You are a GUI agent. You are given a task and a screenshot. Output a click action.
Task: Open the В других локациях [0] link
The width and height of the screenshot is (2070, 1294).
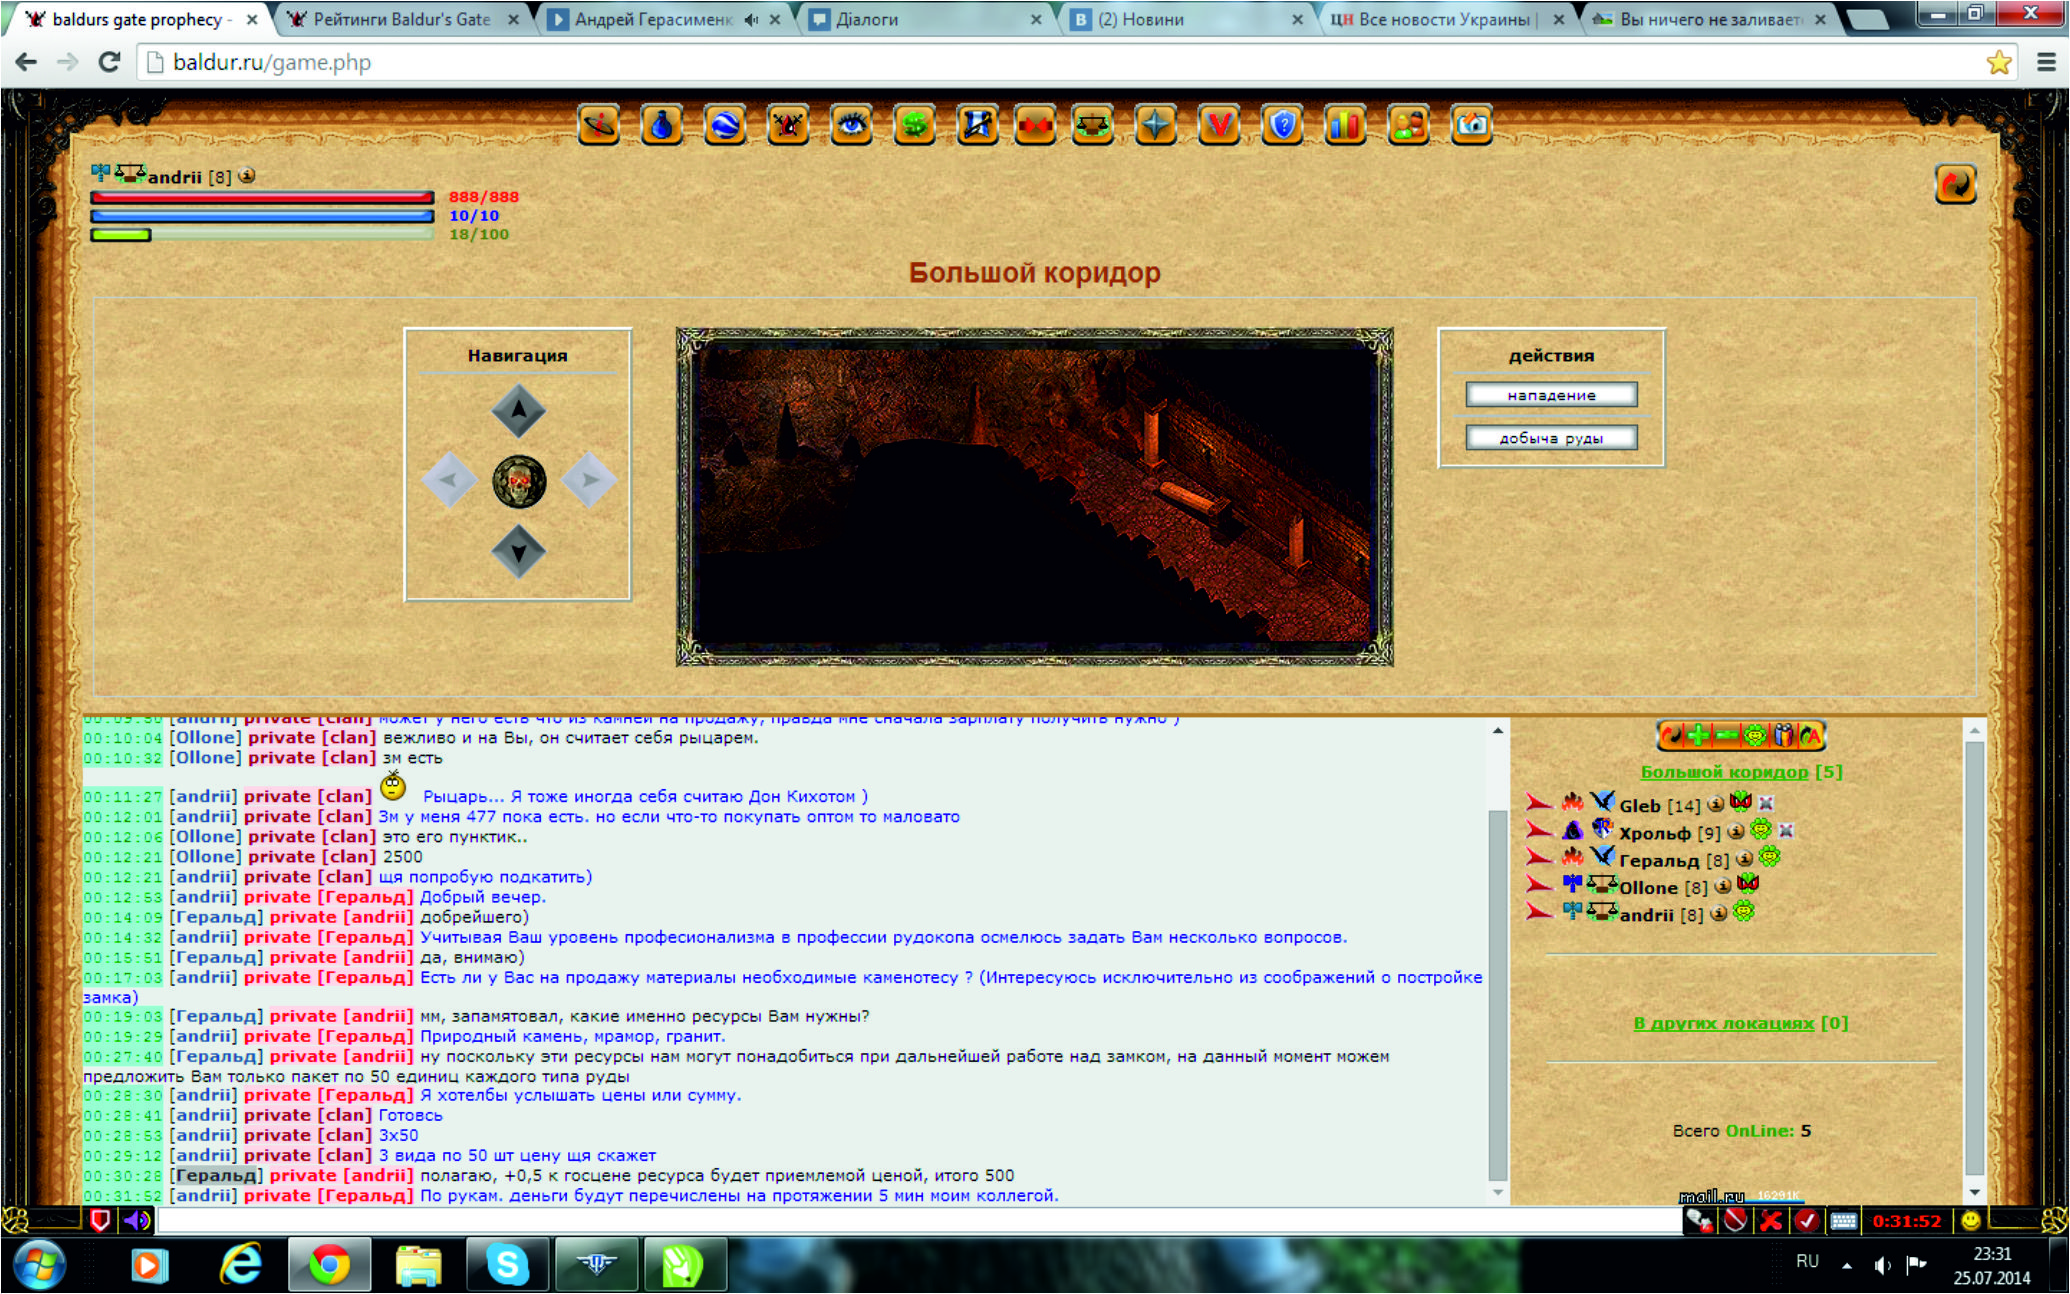click(x=1740, y=1022)
